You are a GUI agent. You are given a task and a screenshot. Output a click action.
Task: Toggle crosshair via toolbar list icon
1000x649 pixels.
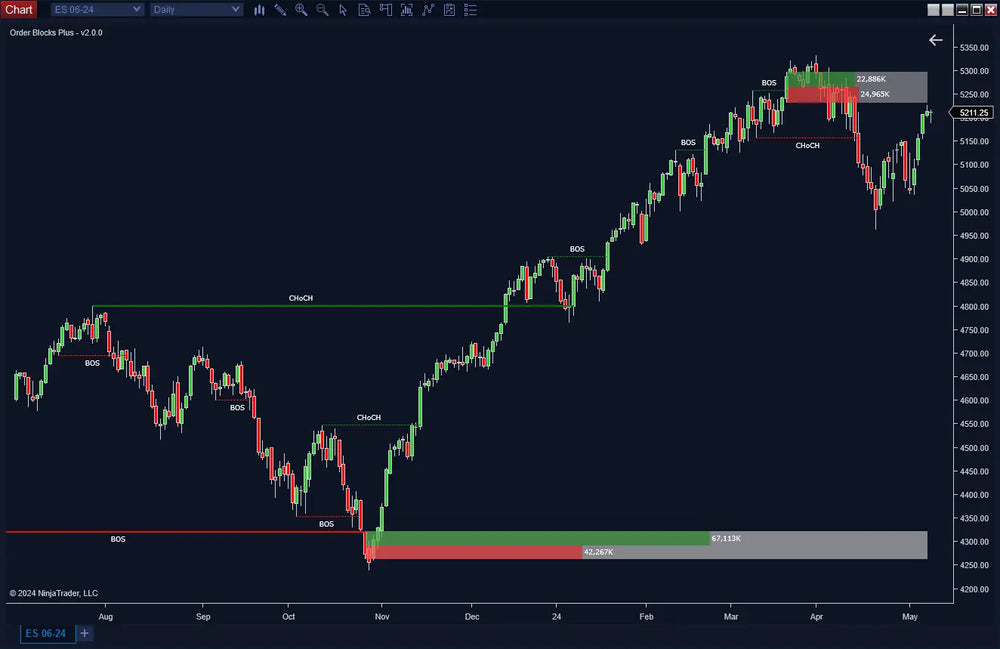[x=471, y=10]
